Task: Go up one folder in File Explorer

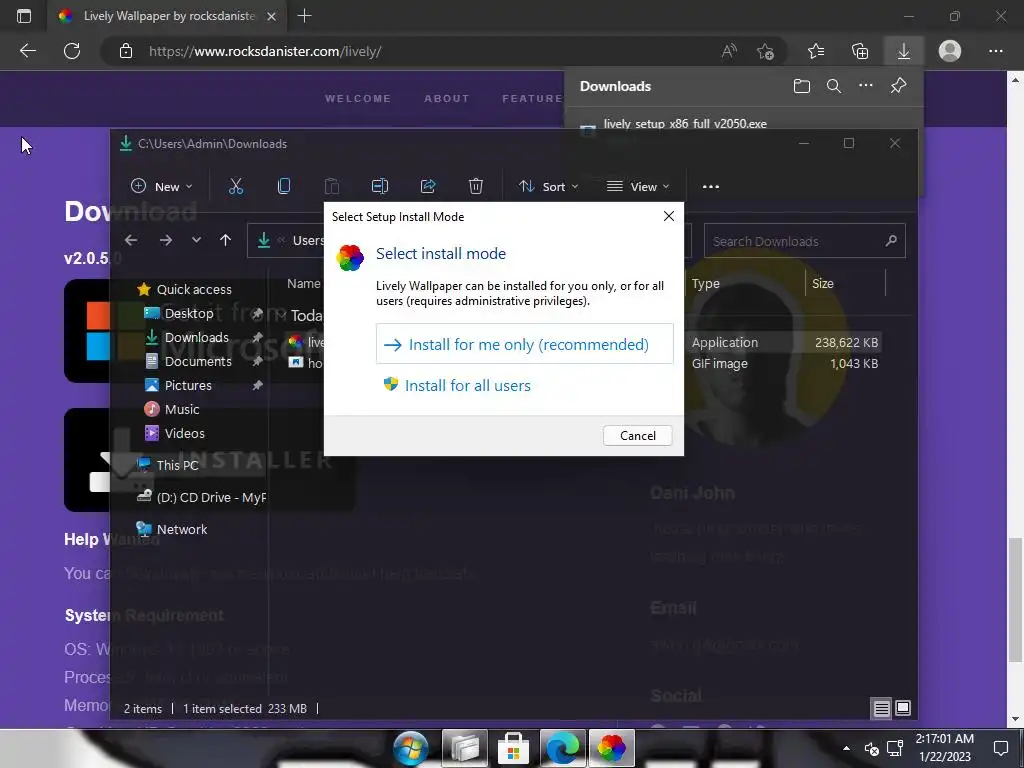Action: [x=225, y=240]
